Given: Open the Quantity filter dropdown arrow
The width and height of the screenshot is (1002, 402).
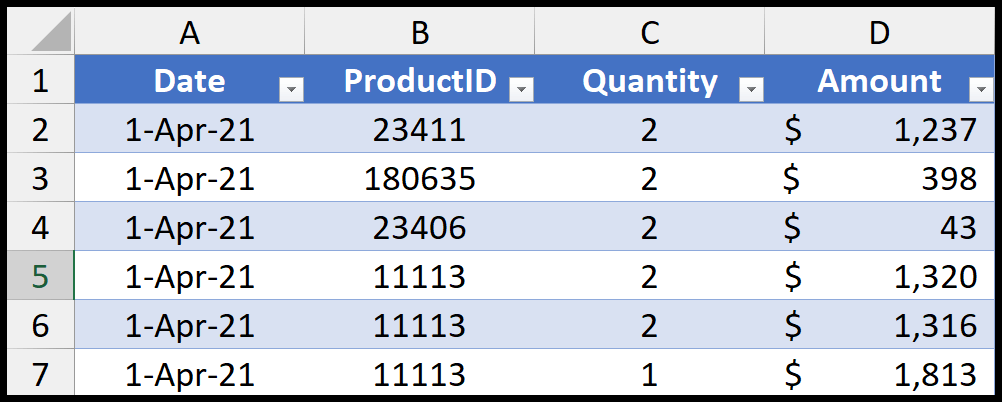Looking at the screenshot, I should 752,90.
